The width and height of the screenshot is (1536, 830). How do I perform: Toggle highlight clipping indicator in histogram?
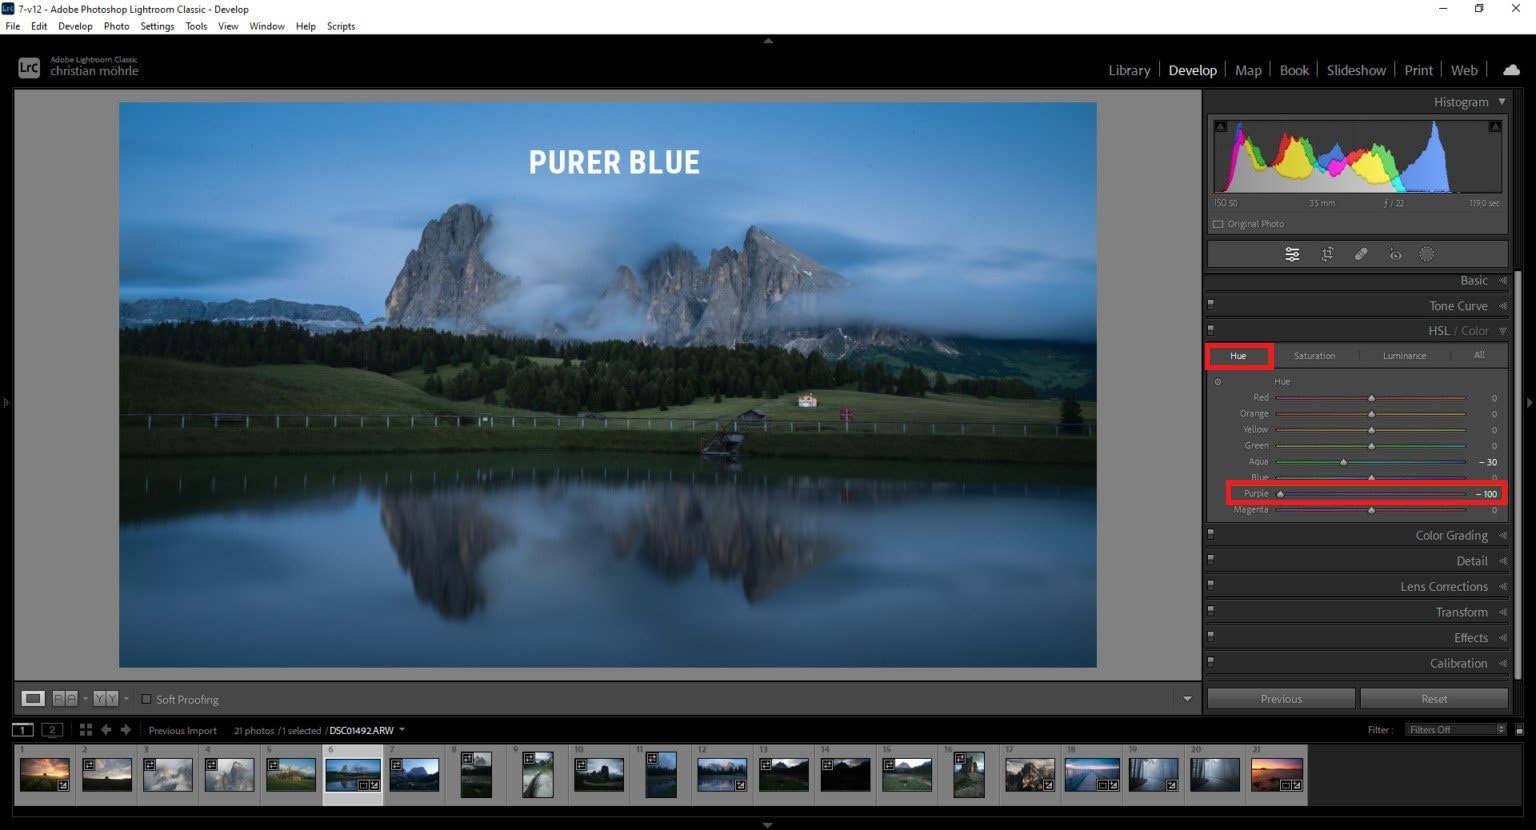click(1495, 127)
